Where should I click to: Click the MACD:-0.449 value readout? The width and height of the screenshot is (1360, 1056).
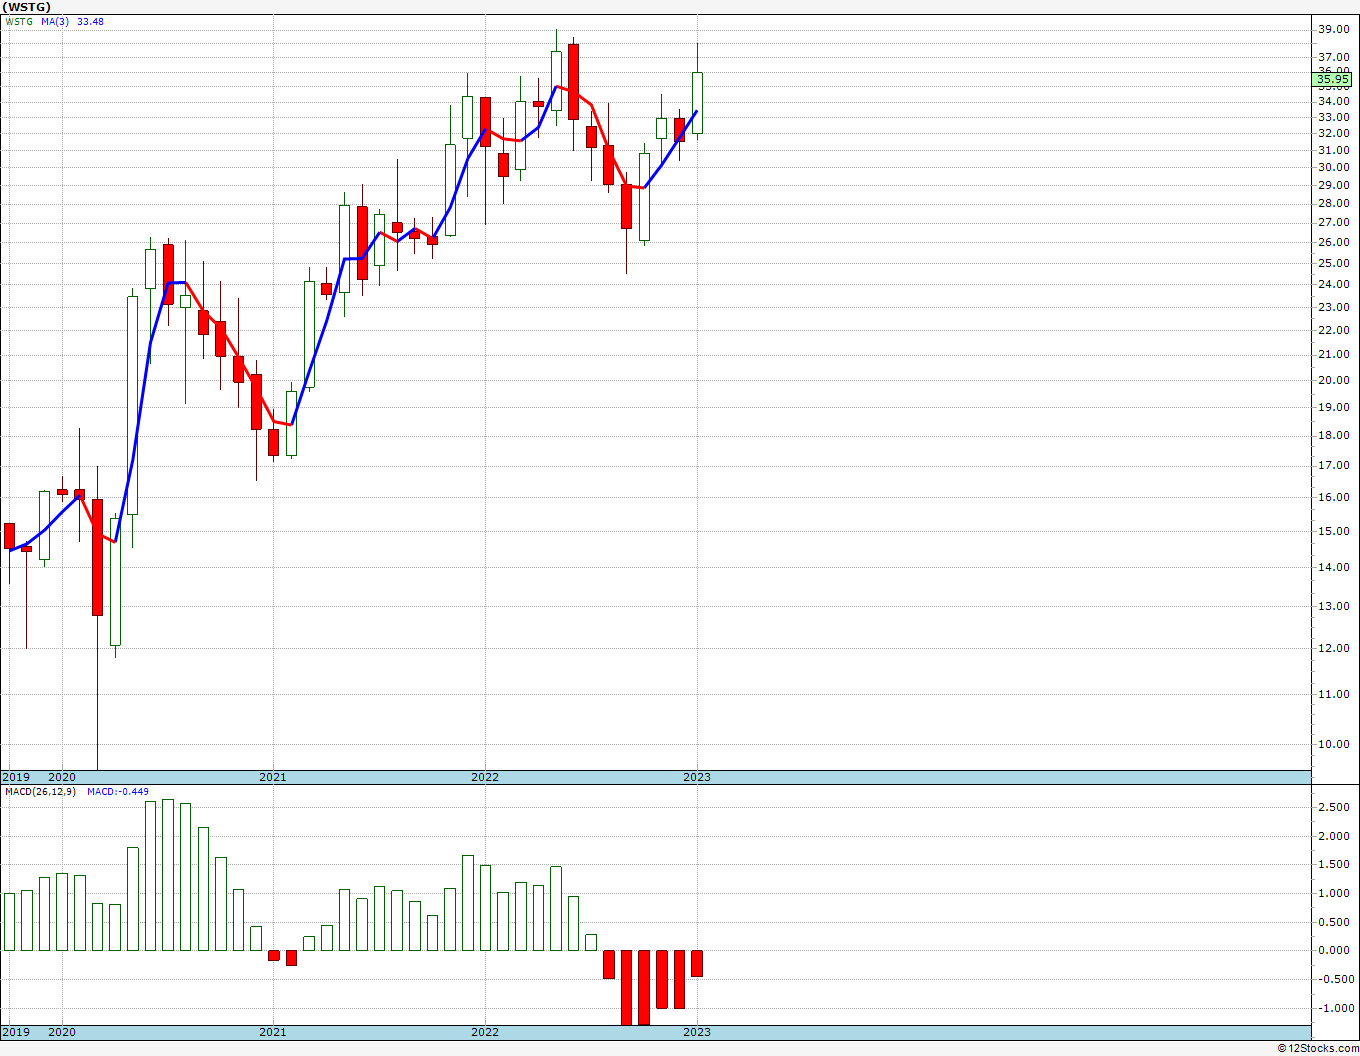[118, 792]
